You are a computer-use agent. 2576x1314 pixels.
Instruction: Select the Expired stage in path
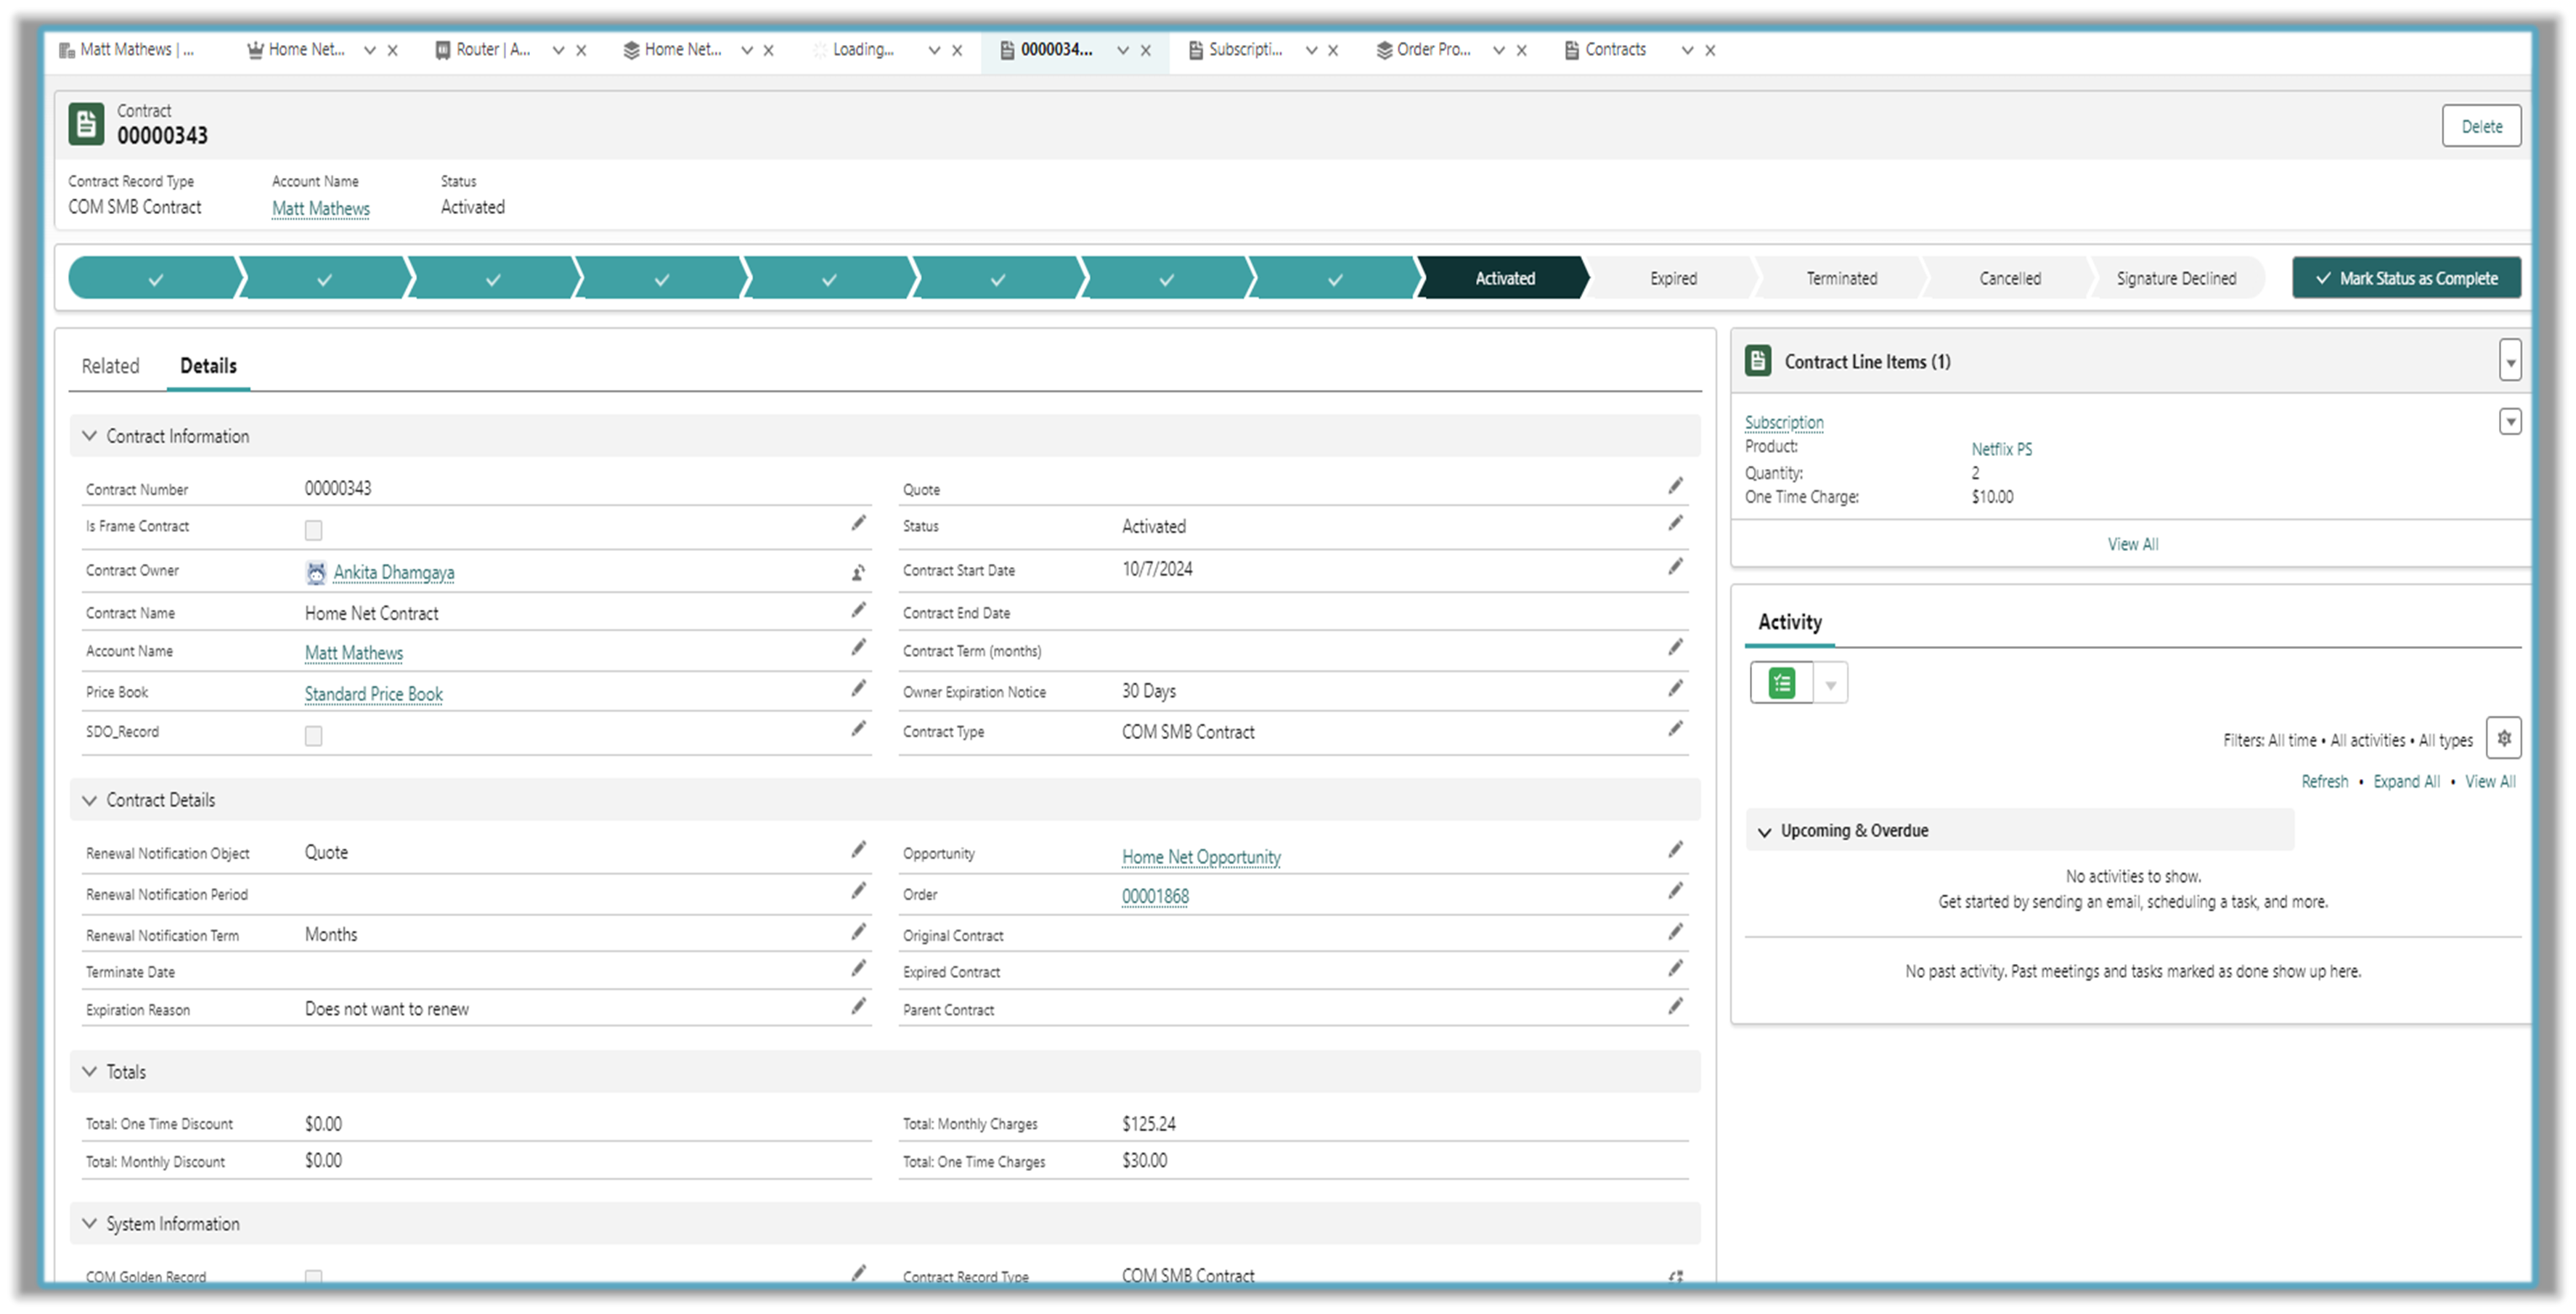click(x=1672, y=278)
